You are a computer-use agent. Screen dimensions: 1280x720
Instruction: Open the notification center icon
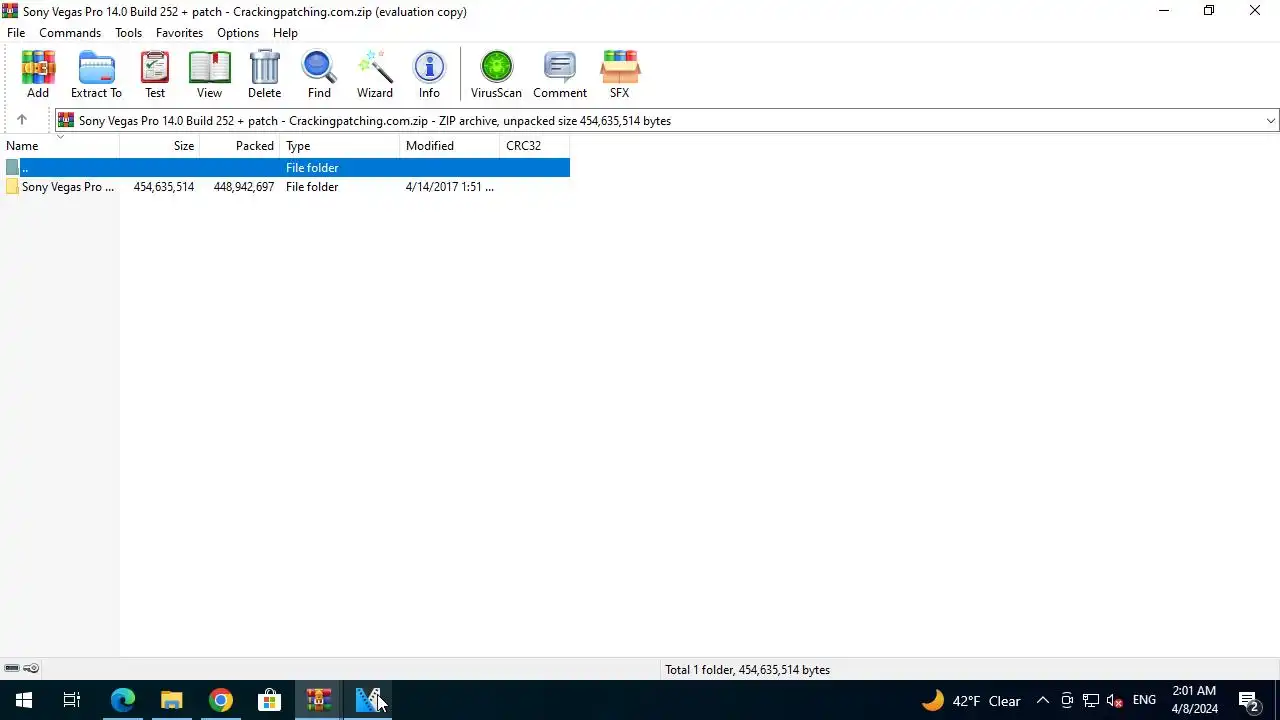pyautogui.click(x=1248, y=700)
